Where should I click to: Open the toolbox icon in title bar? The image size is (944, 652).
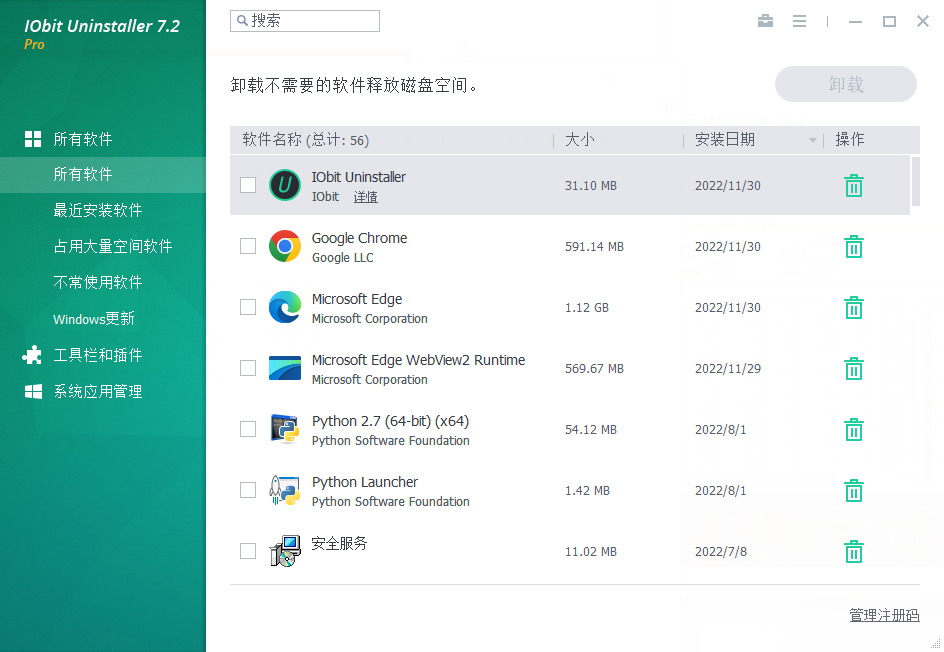pyautogui.click(x=765, y=21)
